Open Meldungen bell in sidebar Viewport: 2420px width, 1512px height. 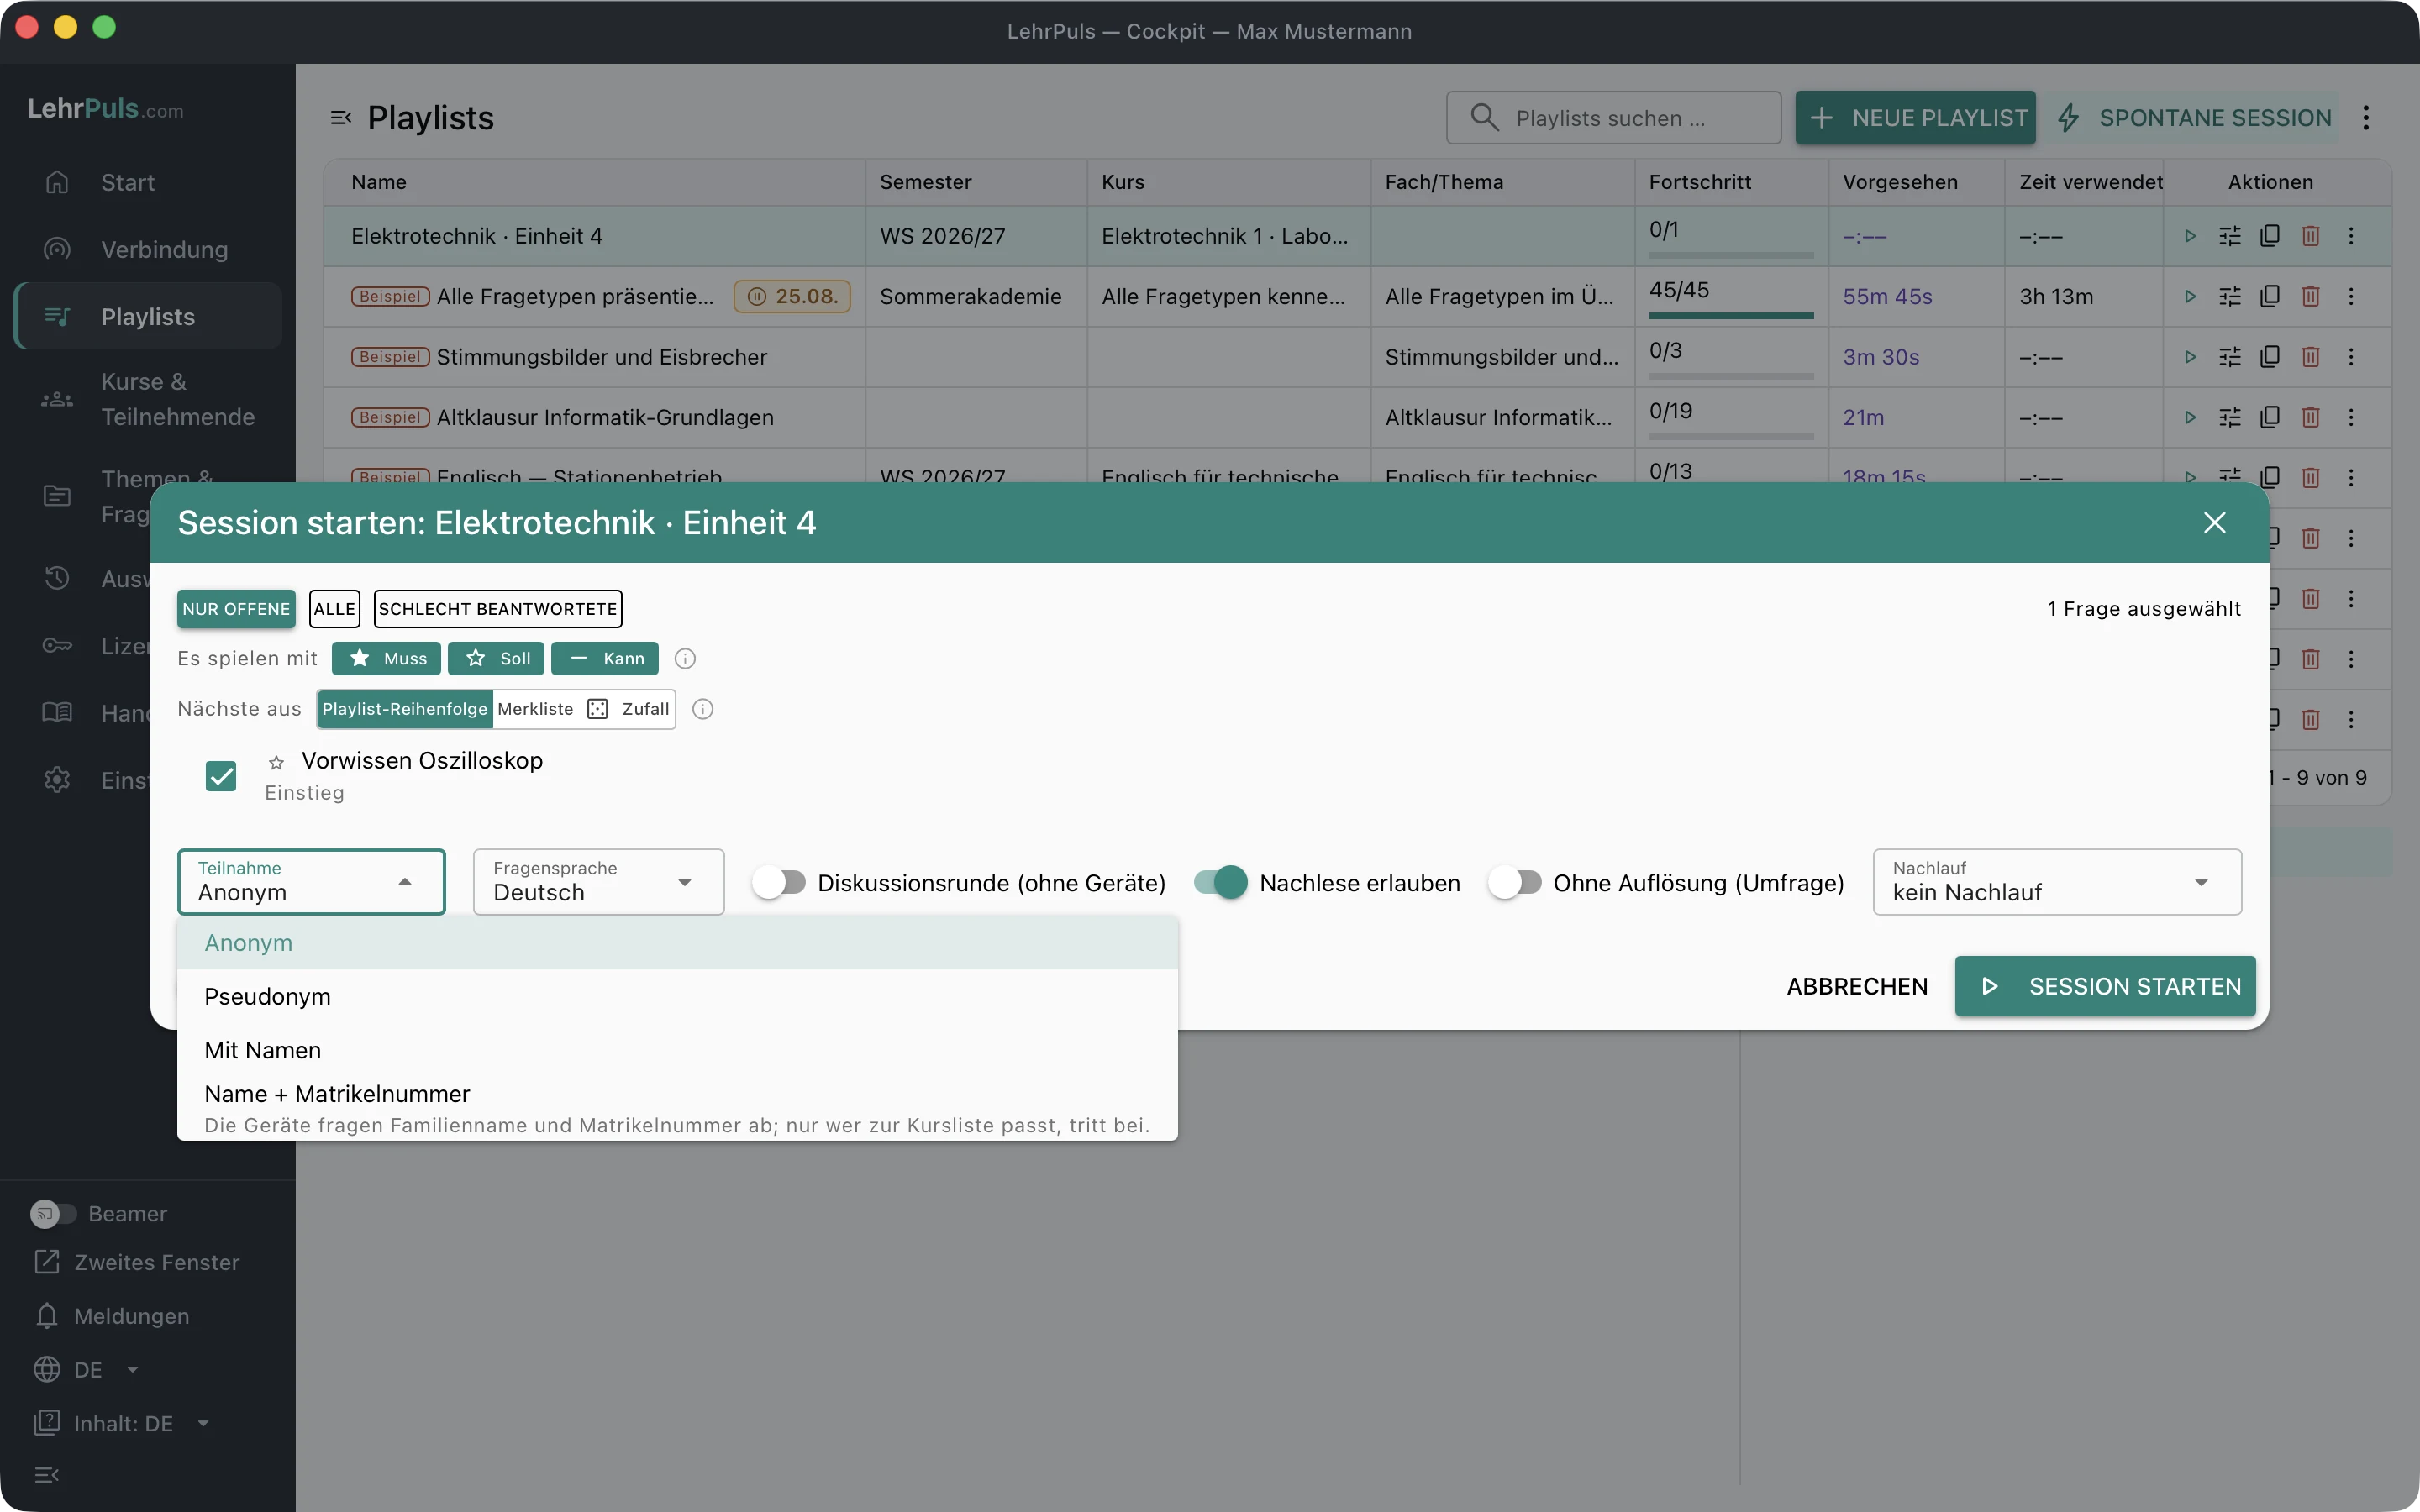click(47, 1316)
